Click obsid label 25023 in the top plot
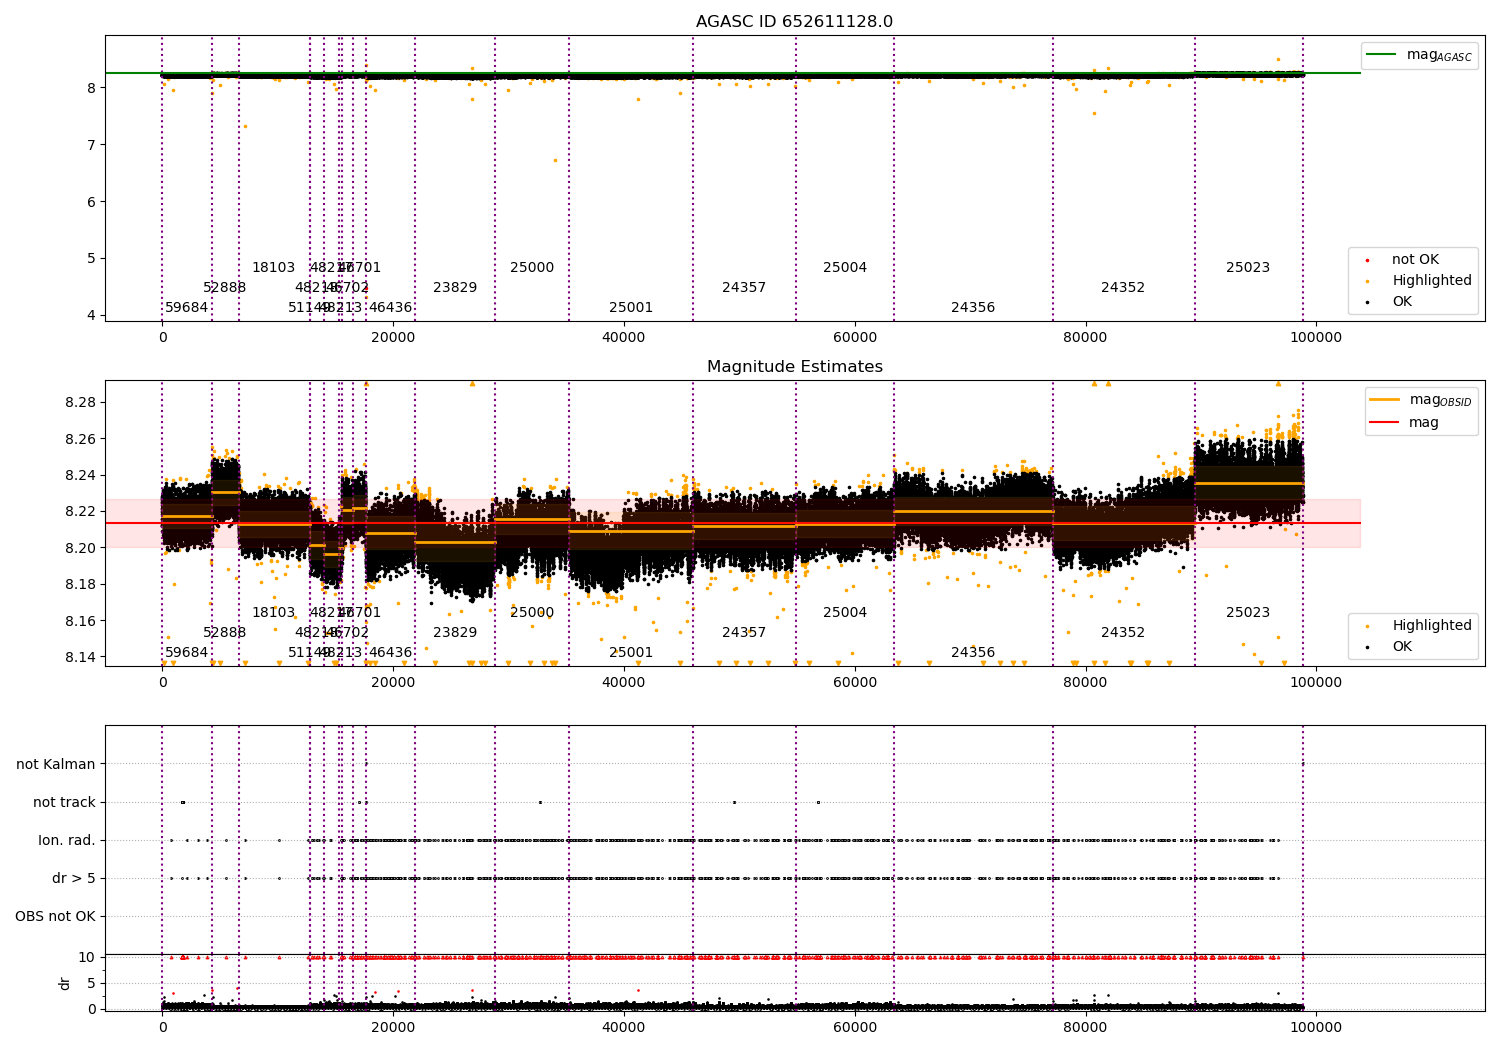This screenshot has height=1050, width=1500. [x=1248, y=268]
